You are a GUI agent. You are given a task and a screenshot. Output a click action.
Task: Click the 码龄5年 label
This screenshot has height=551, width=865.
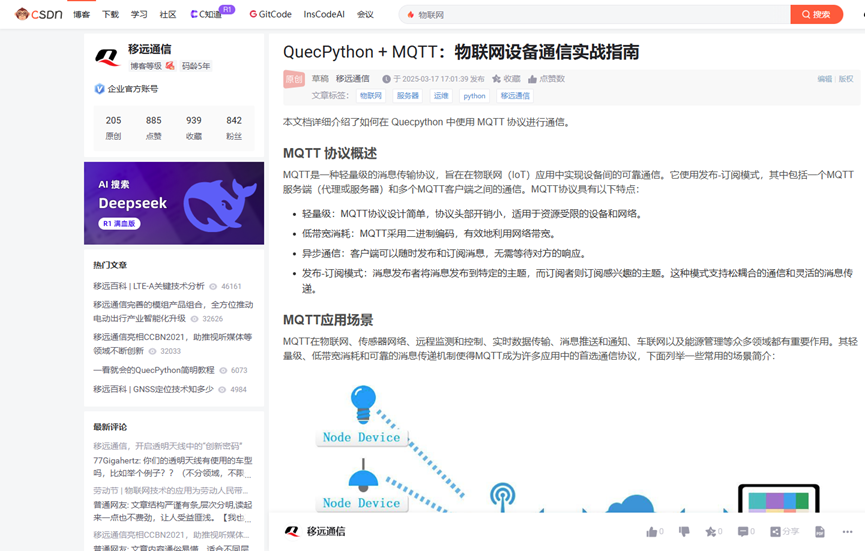(x=196, y=66)
